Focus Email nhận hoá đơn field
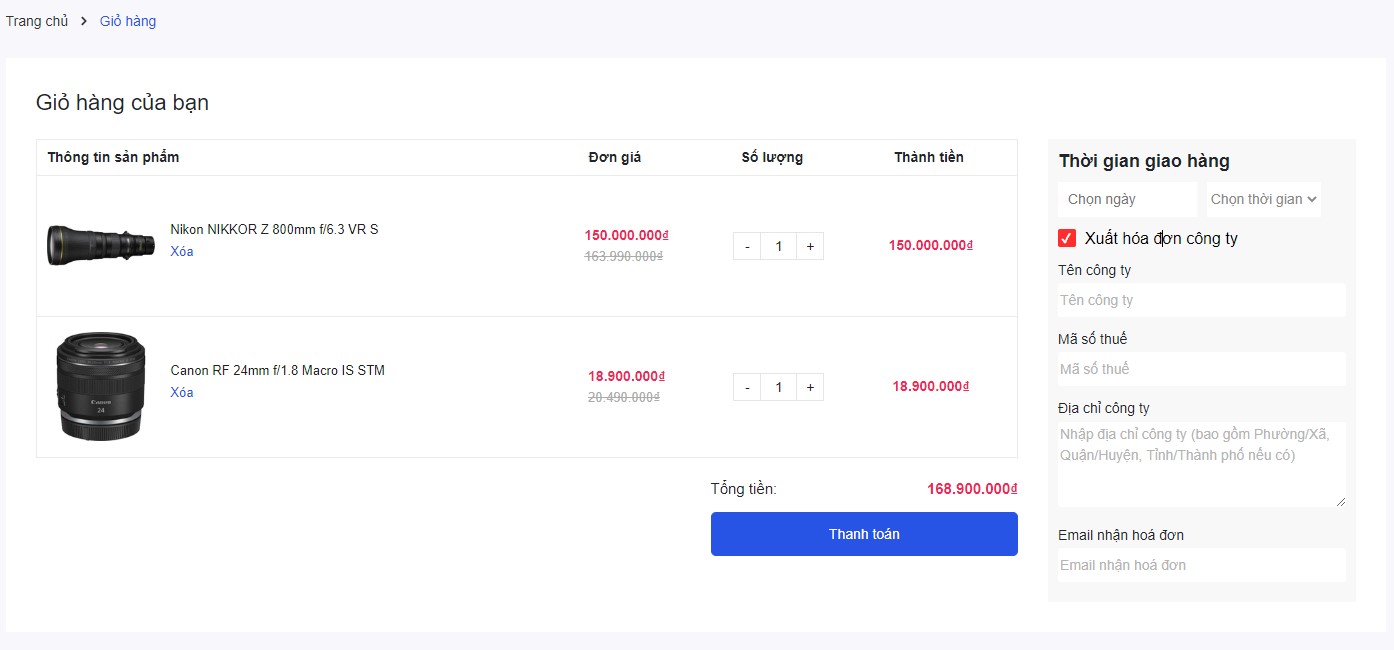 1201,565
